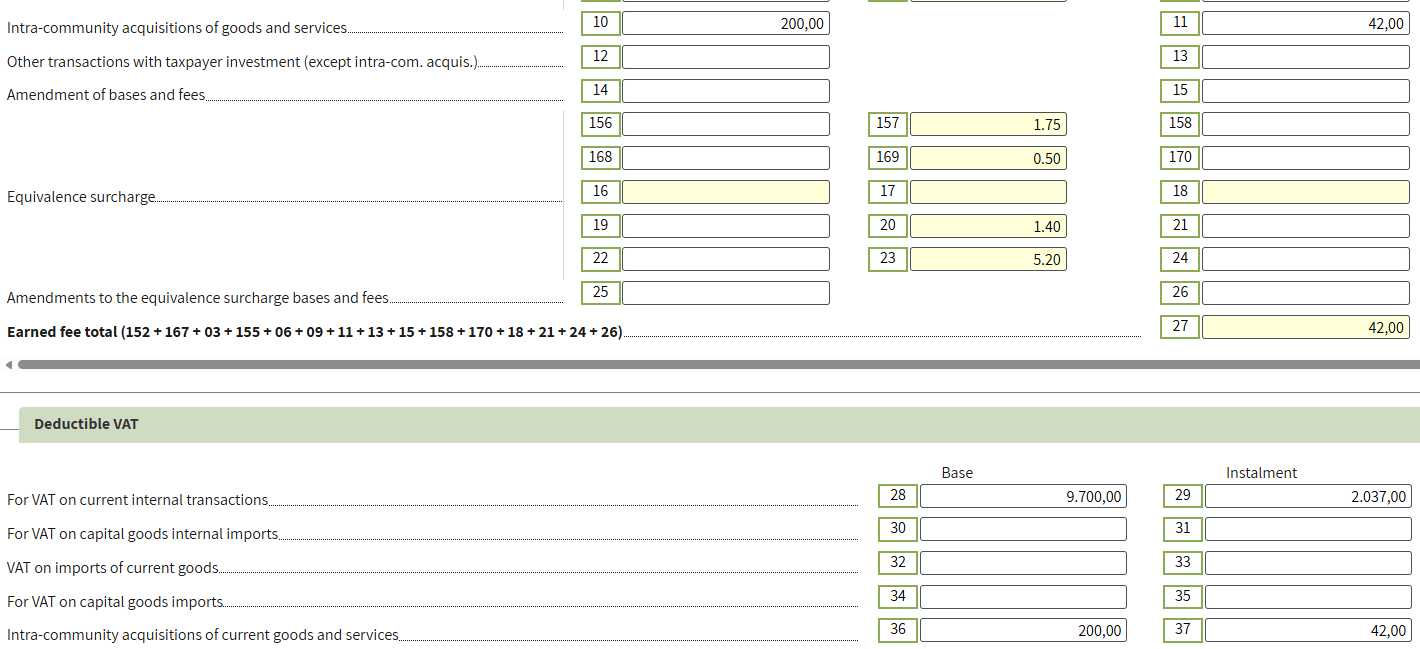This screenshot has height=649, width=1420.
Task: Click input field for box 10
Action: pos(725,23)
